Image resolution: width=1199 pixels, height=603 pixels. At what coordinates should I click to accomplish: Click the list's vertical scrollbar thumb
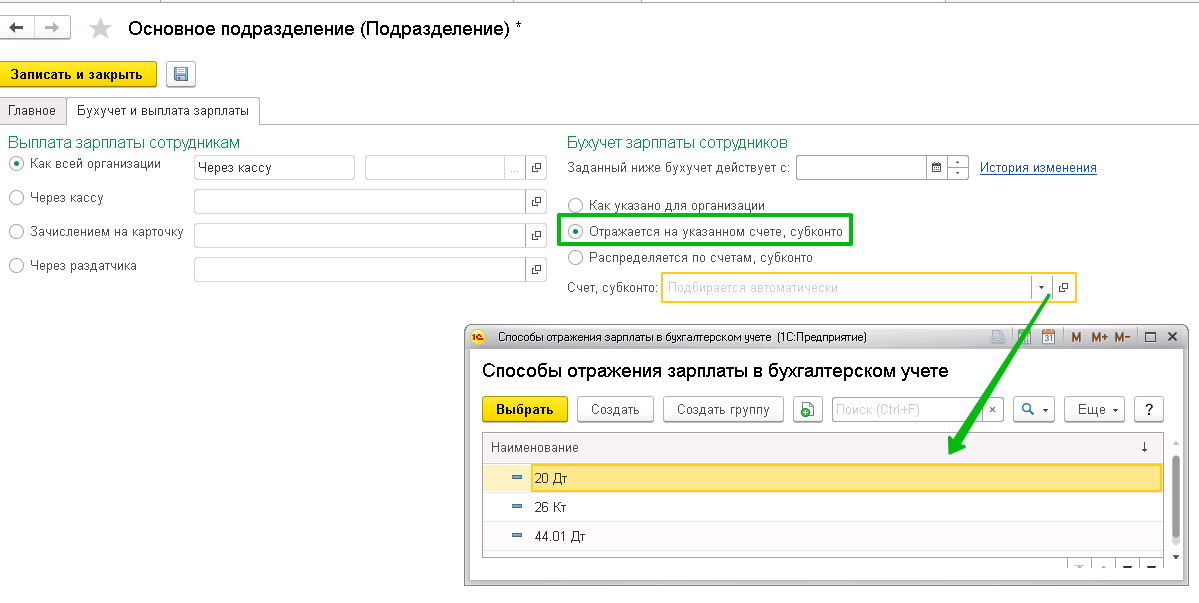(1176, 498)
